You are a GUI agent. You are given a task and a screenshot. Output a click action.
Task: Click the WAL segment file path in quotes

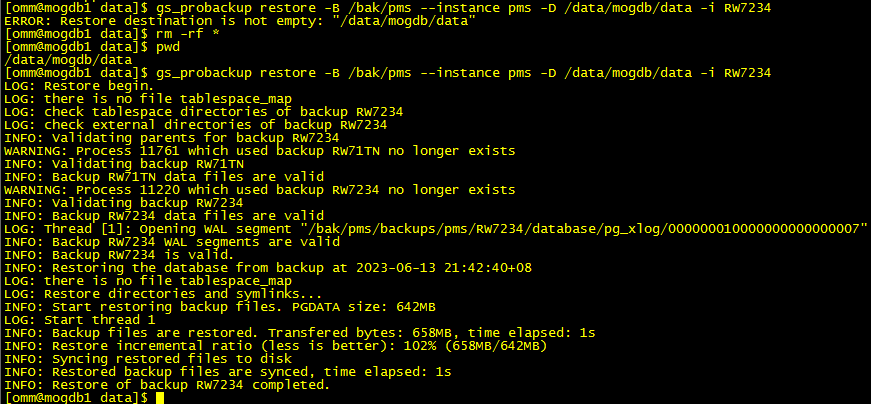point(583,229)
